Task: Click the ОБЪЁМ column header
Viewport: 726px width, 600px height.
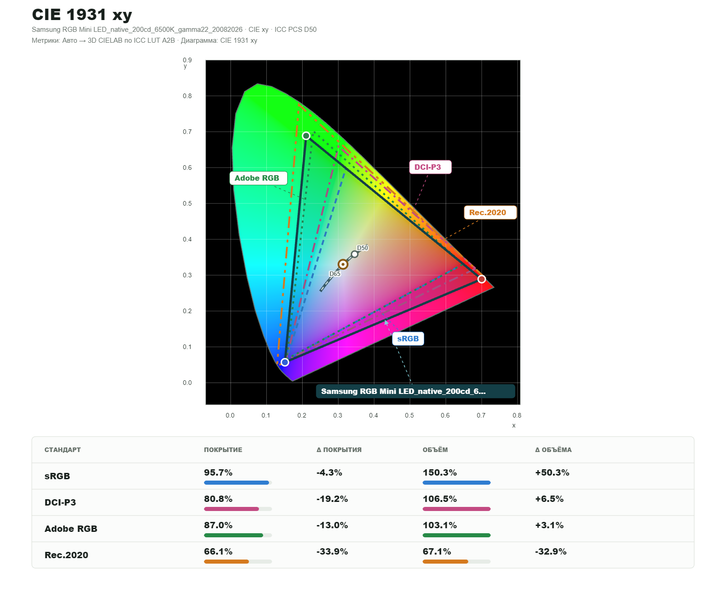Action: [435, 450]
